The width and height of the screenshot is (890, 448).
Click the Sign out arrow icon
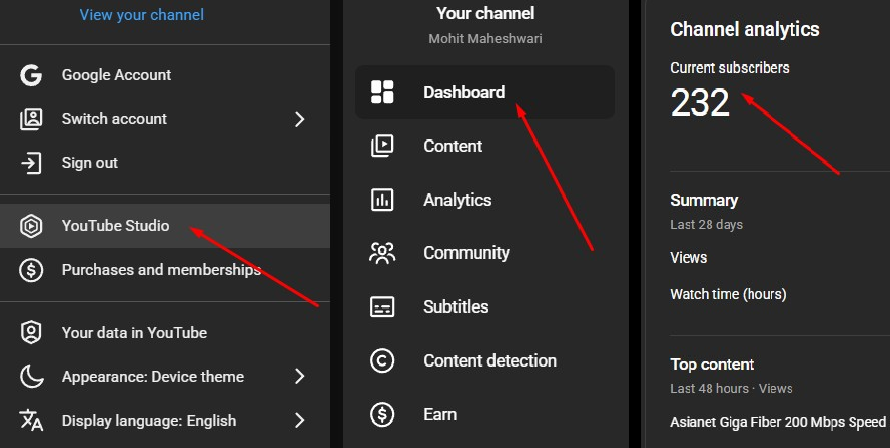tap(31, 163)
